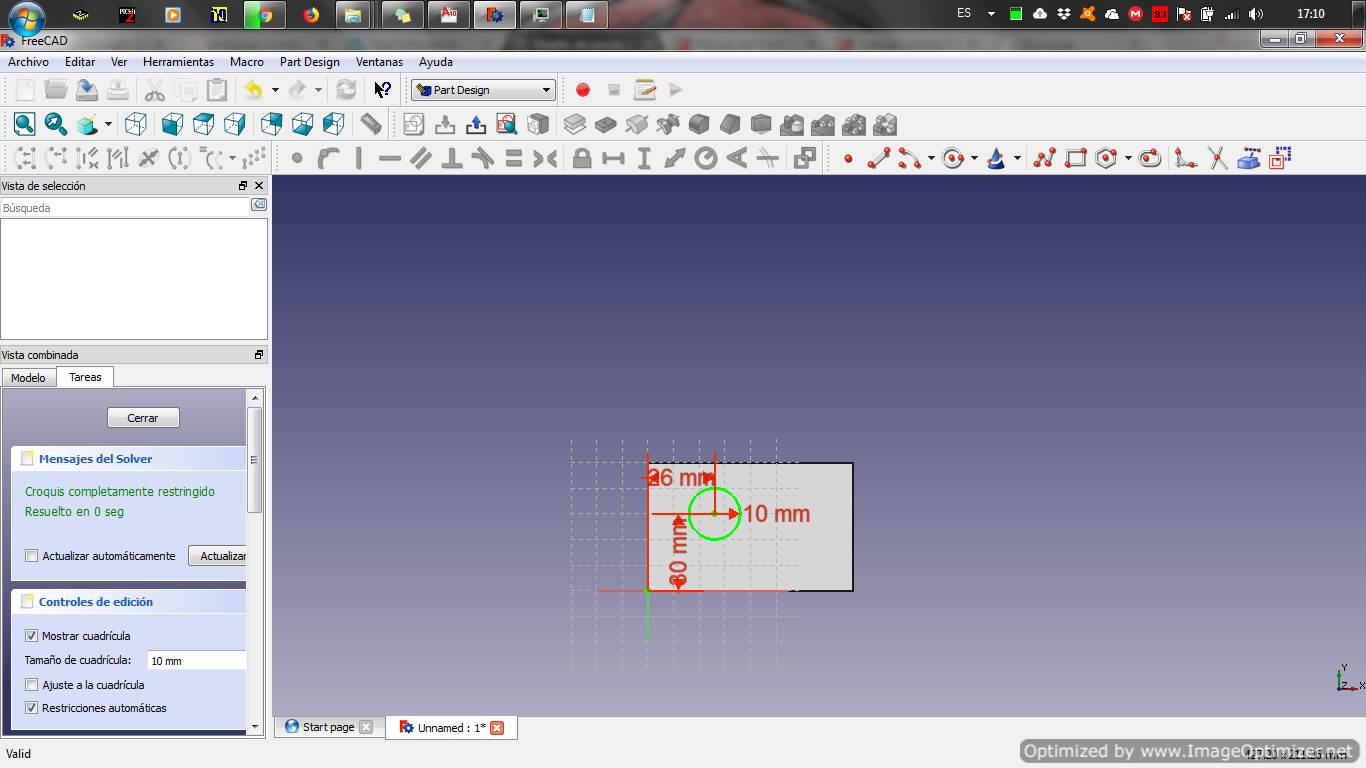This screenshot has height=768, width=1366.
Task: Toggle Actualizar automáticamente checkbox
Action: (x=31, y=556)
